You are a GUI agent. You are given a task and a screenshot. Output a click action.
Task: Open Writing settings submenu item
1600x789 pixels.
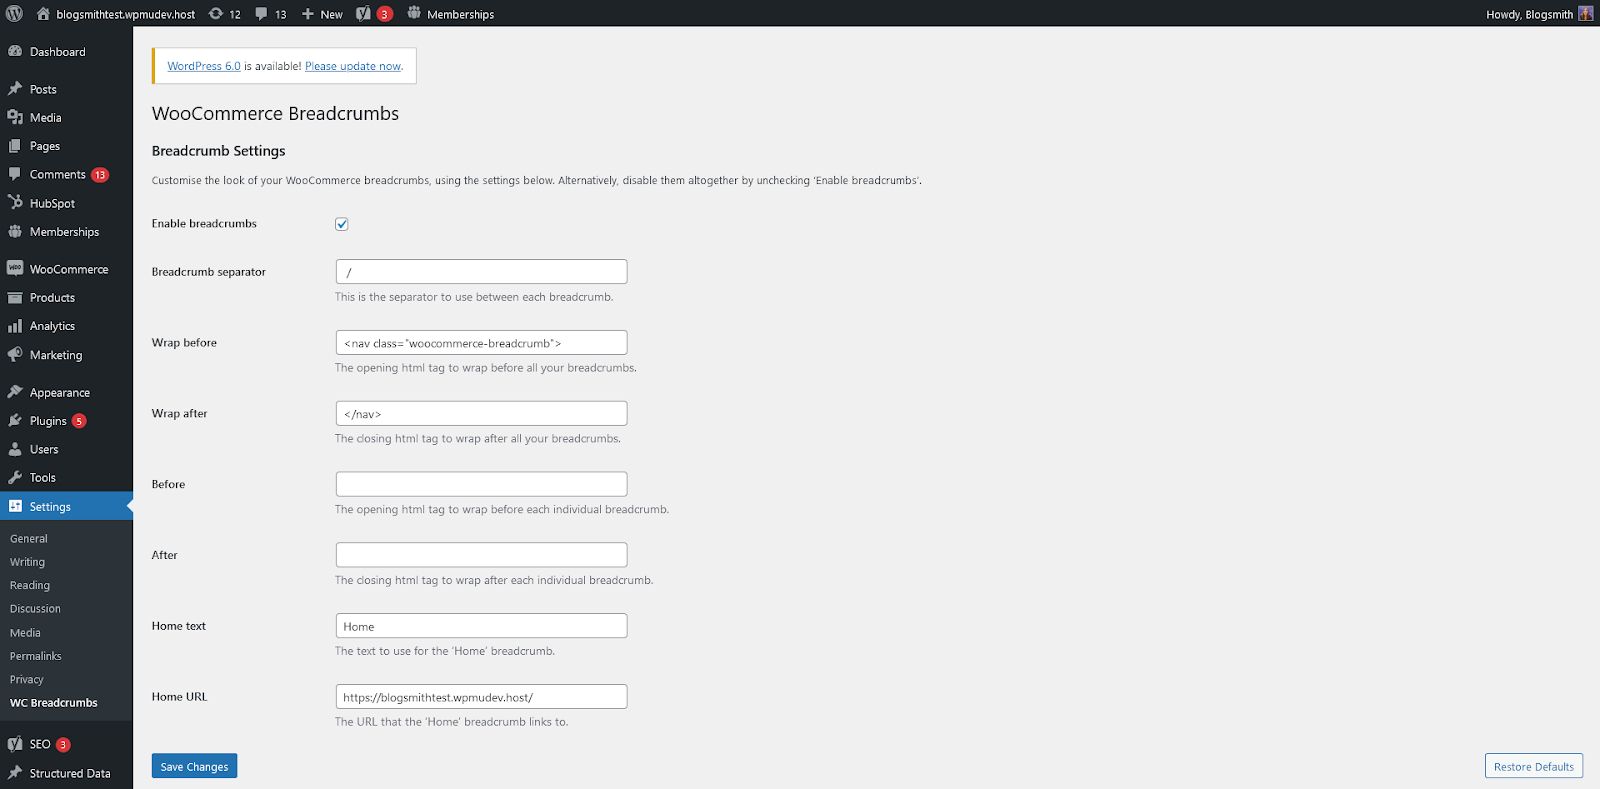pos(27,562)
